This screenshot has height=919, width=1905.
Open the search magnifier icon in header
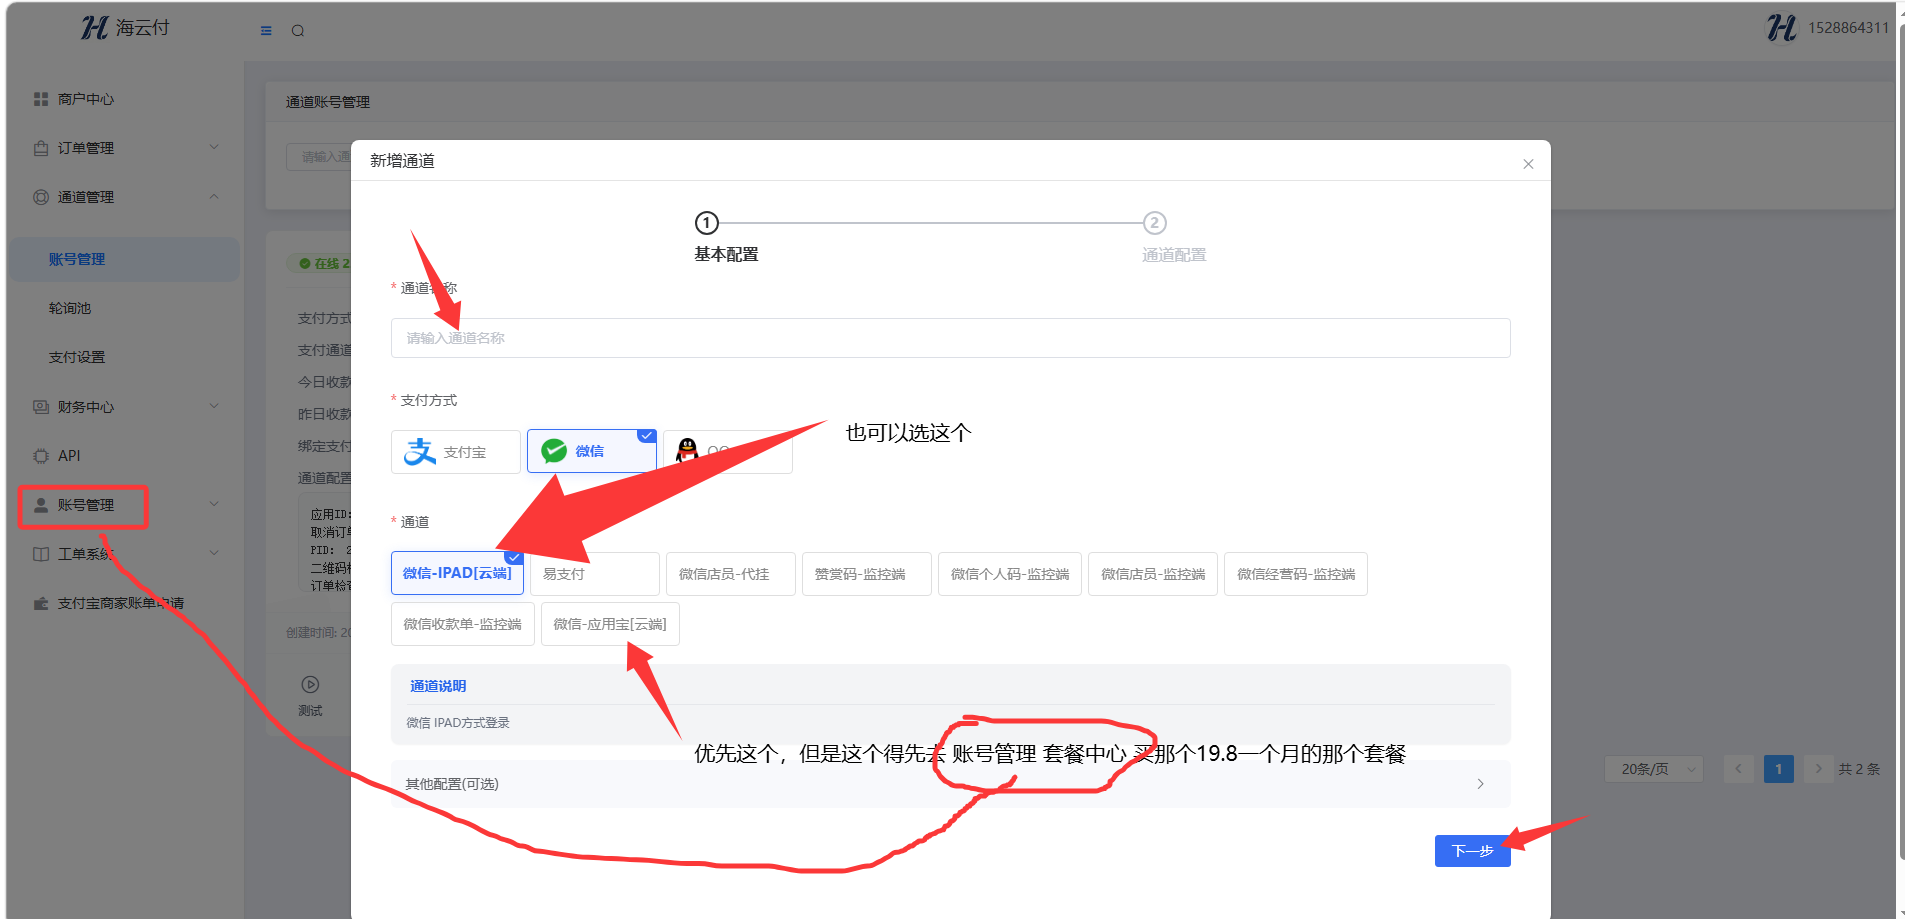[x=298, y=31]
